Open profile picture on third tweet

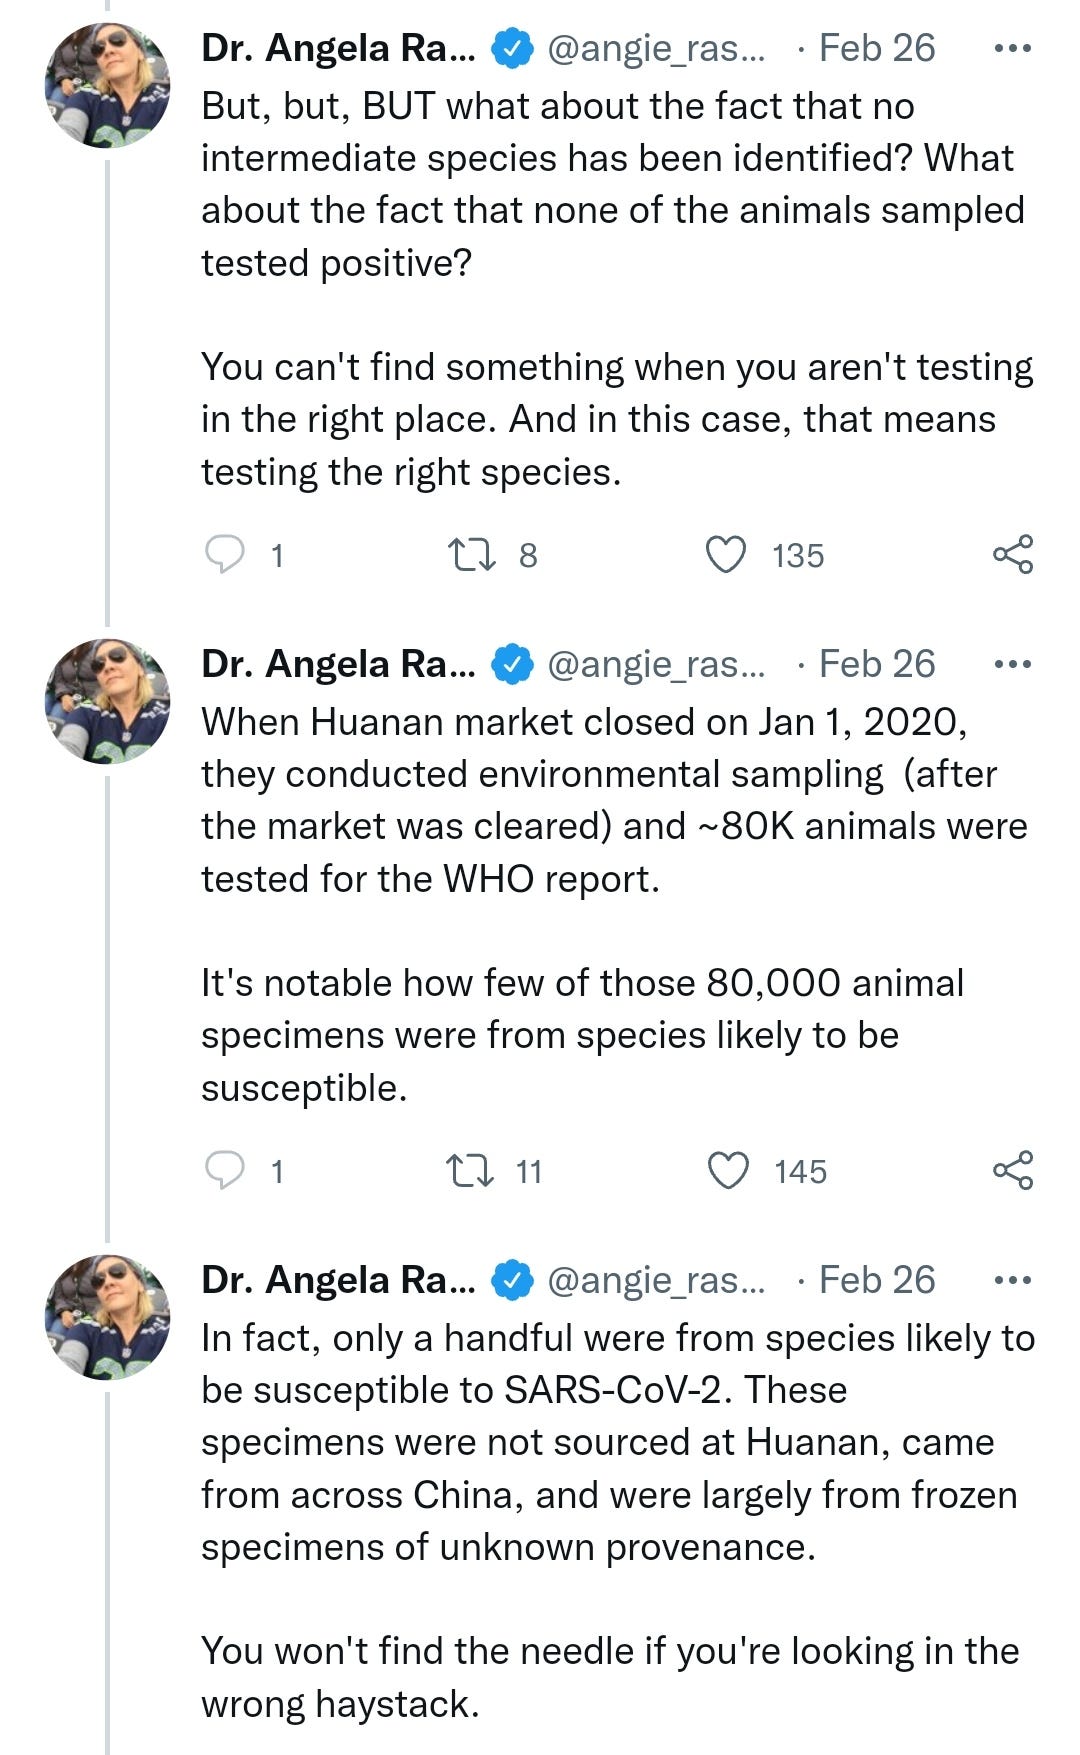tap(108, 1318)
